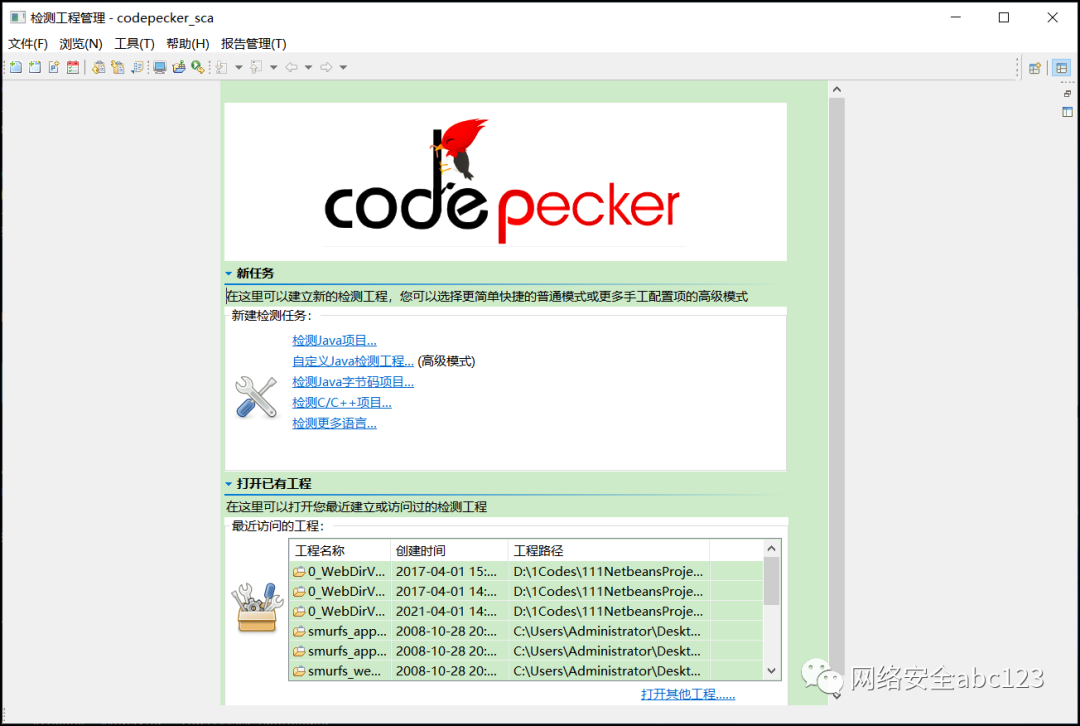Toggle the highlighted active perspective button top right
The height and width of the screenshot is (726, 1080).
(x=1061, y=67)
